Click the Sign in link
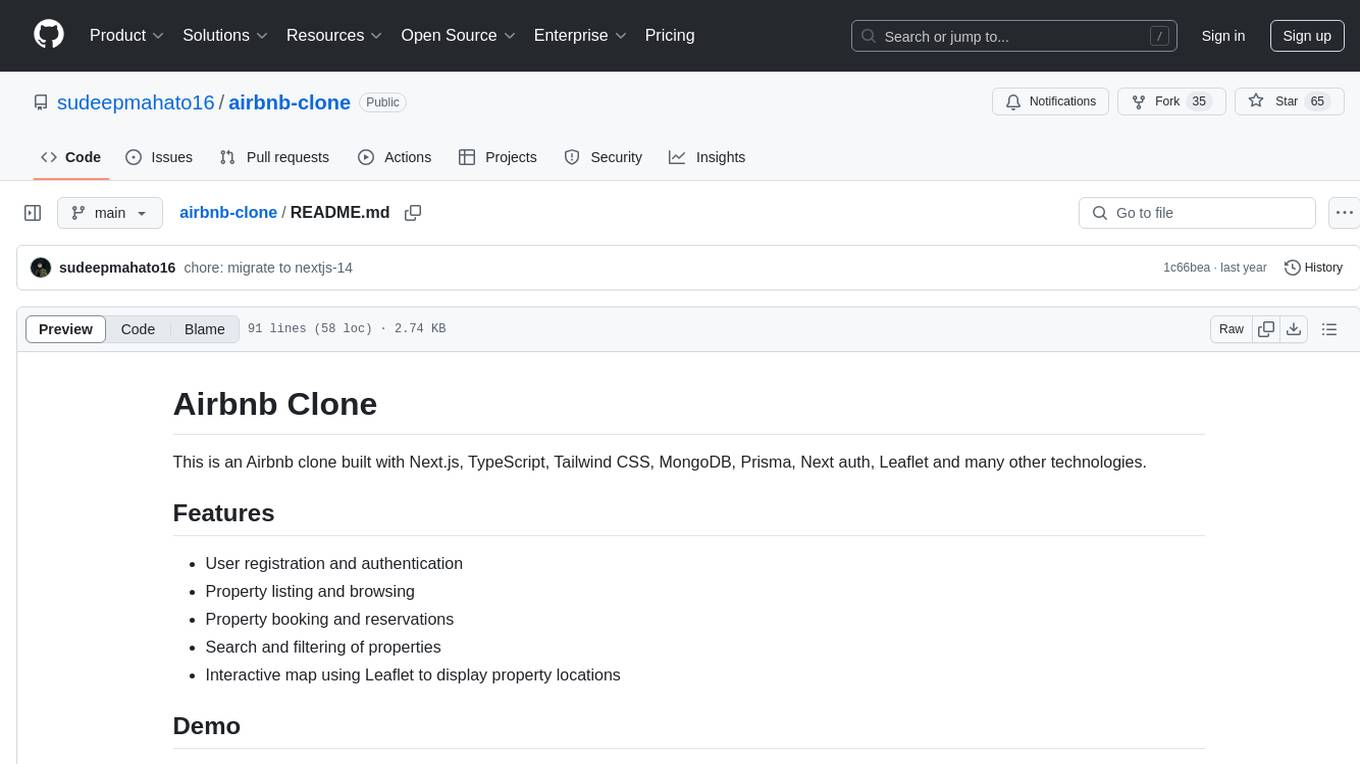1360x764 pixels. click(1223, 36)
